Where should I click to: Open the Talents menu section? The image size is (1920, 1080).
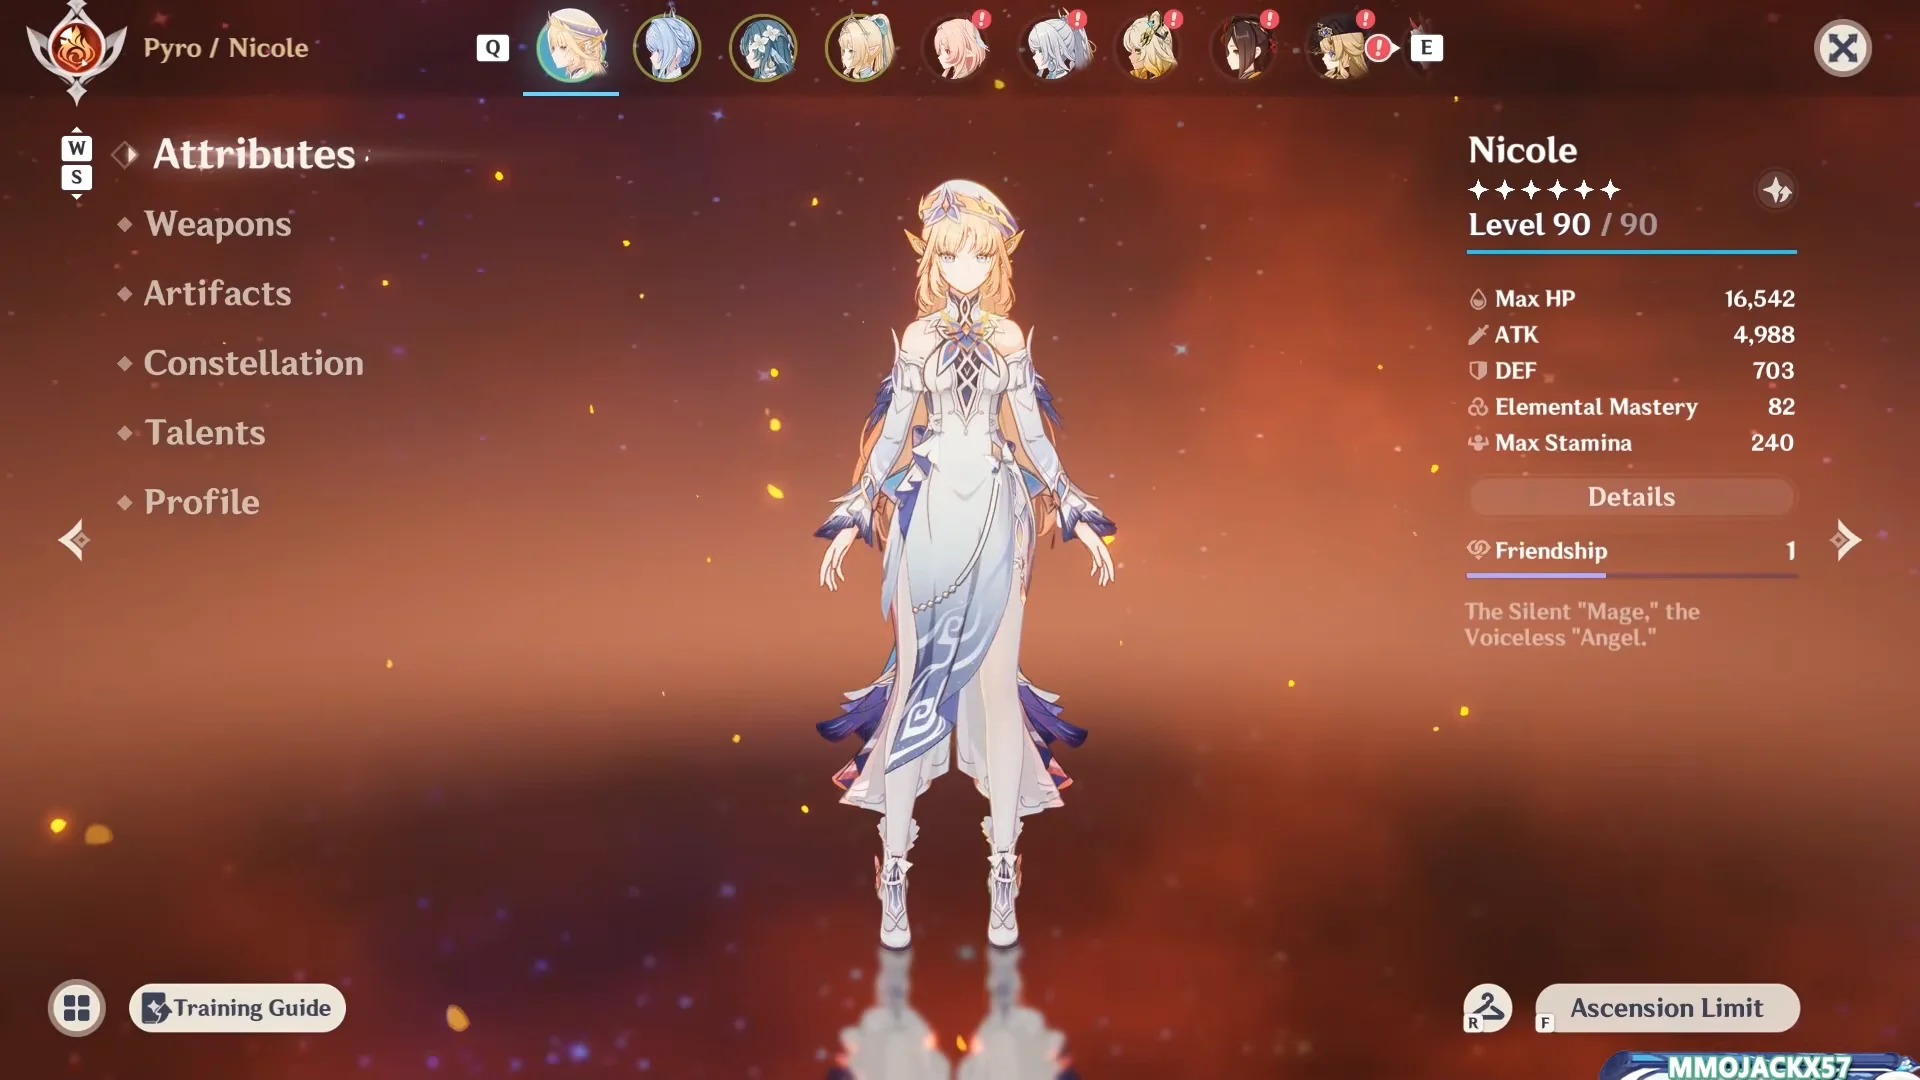click(204, 432)
